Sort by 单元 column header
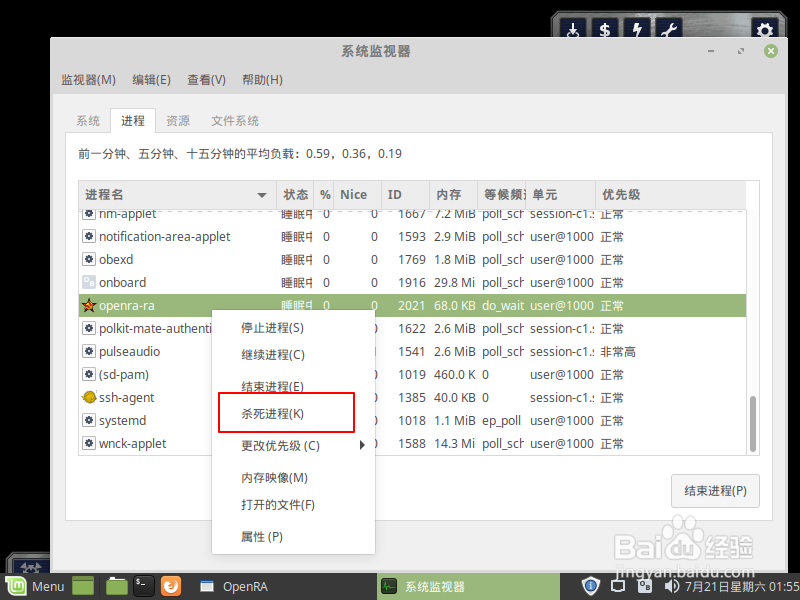Image resolution: width=800 pixels, height=600 pixels. click(560, 194)
